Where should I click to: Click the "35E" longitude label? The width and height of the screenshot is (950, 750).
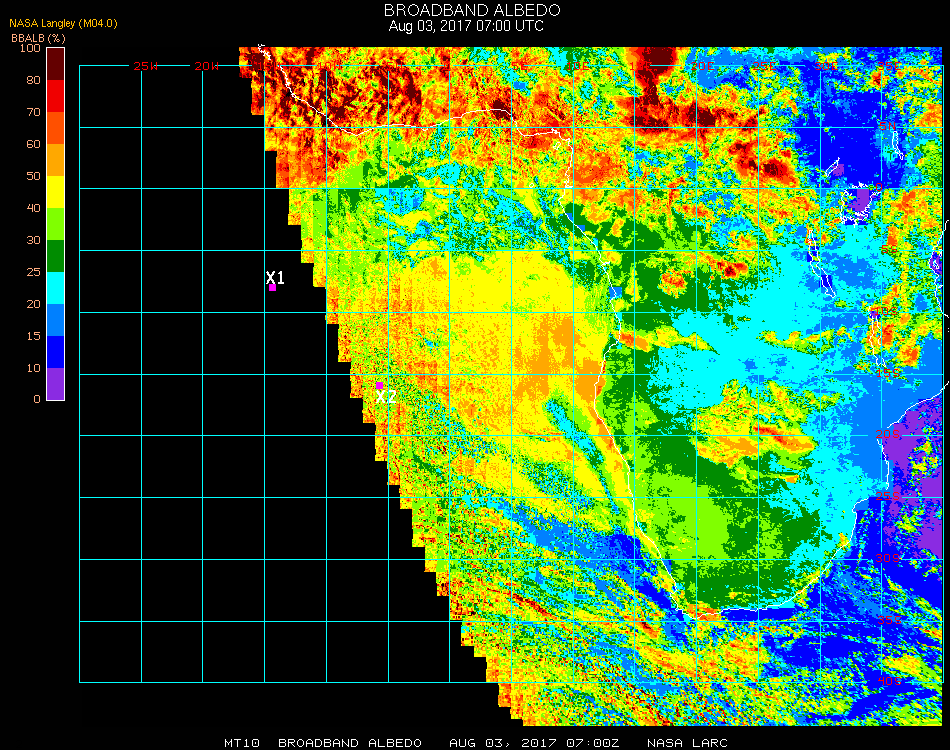pyautogui.click(x=888, y=67)
